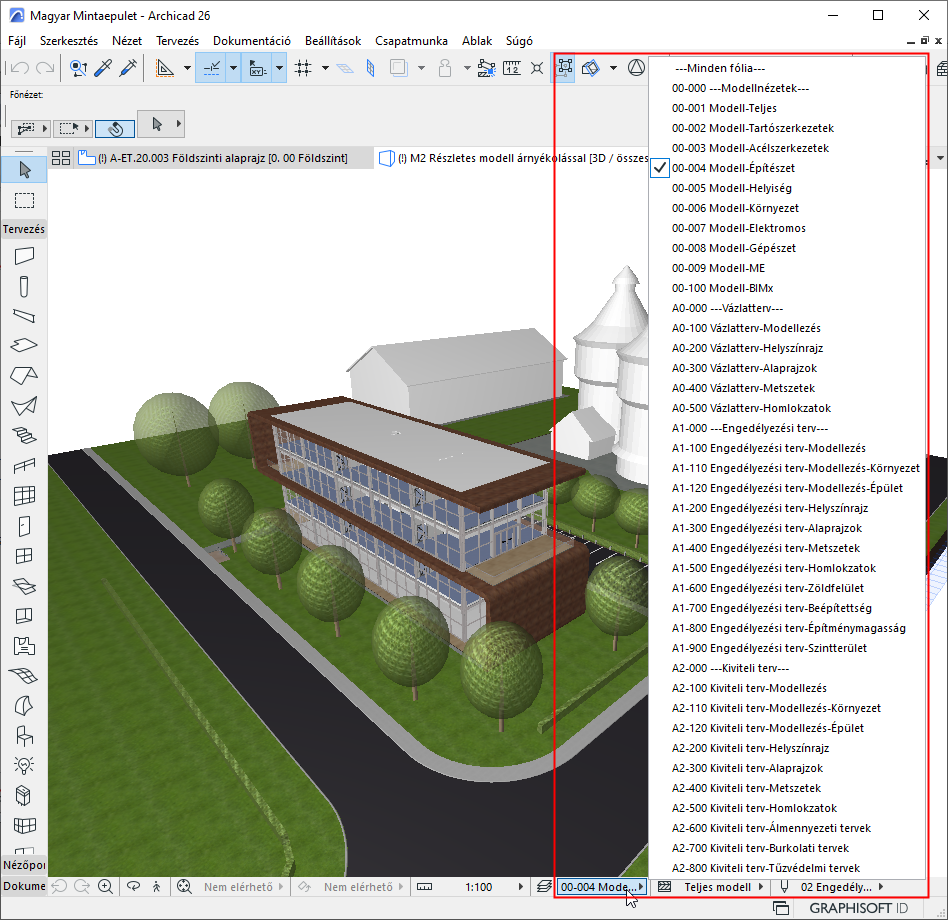Activate the Marquee selection tool
Screen dimensions: 948x920
coord(24,200)
